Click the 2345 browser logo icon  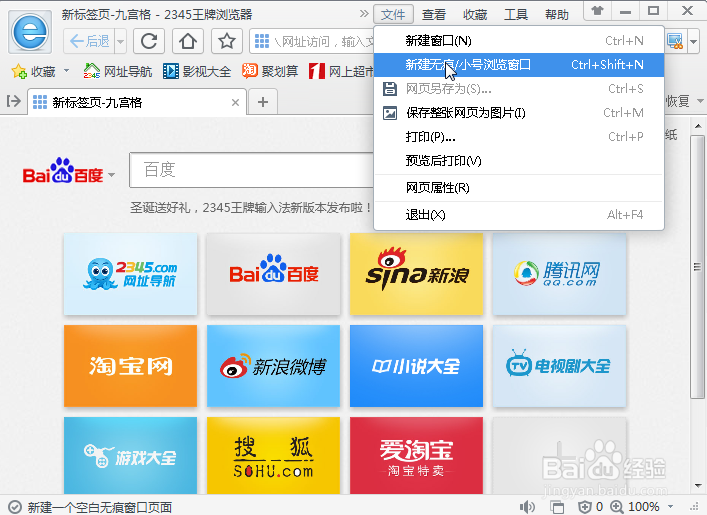[30, 32]
